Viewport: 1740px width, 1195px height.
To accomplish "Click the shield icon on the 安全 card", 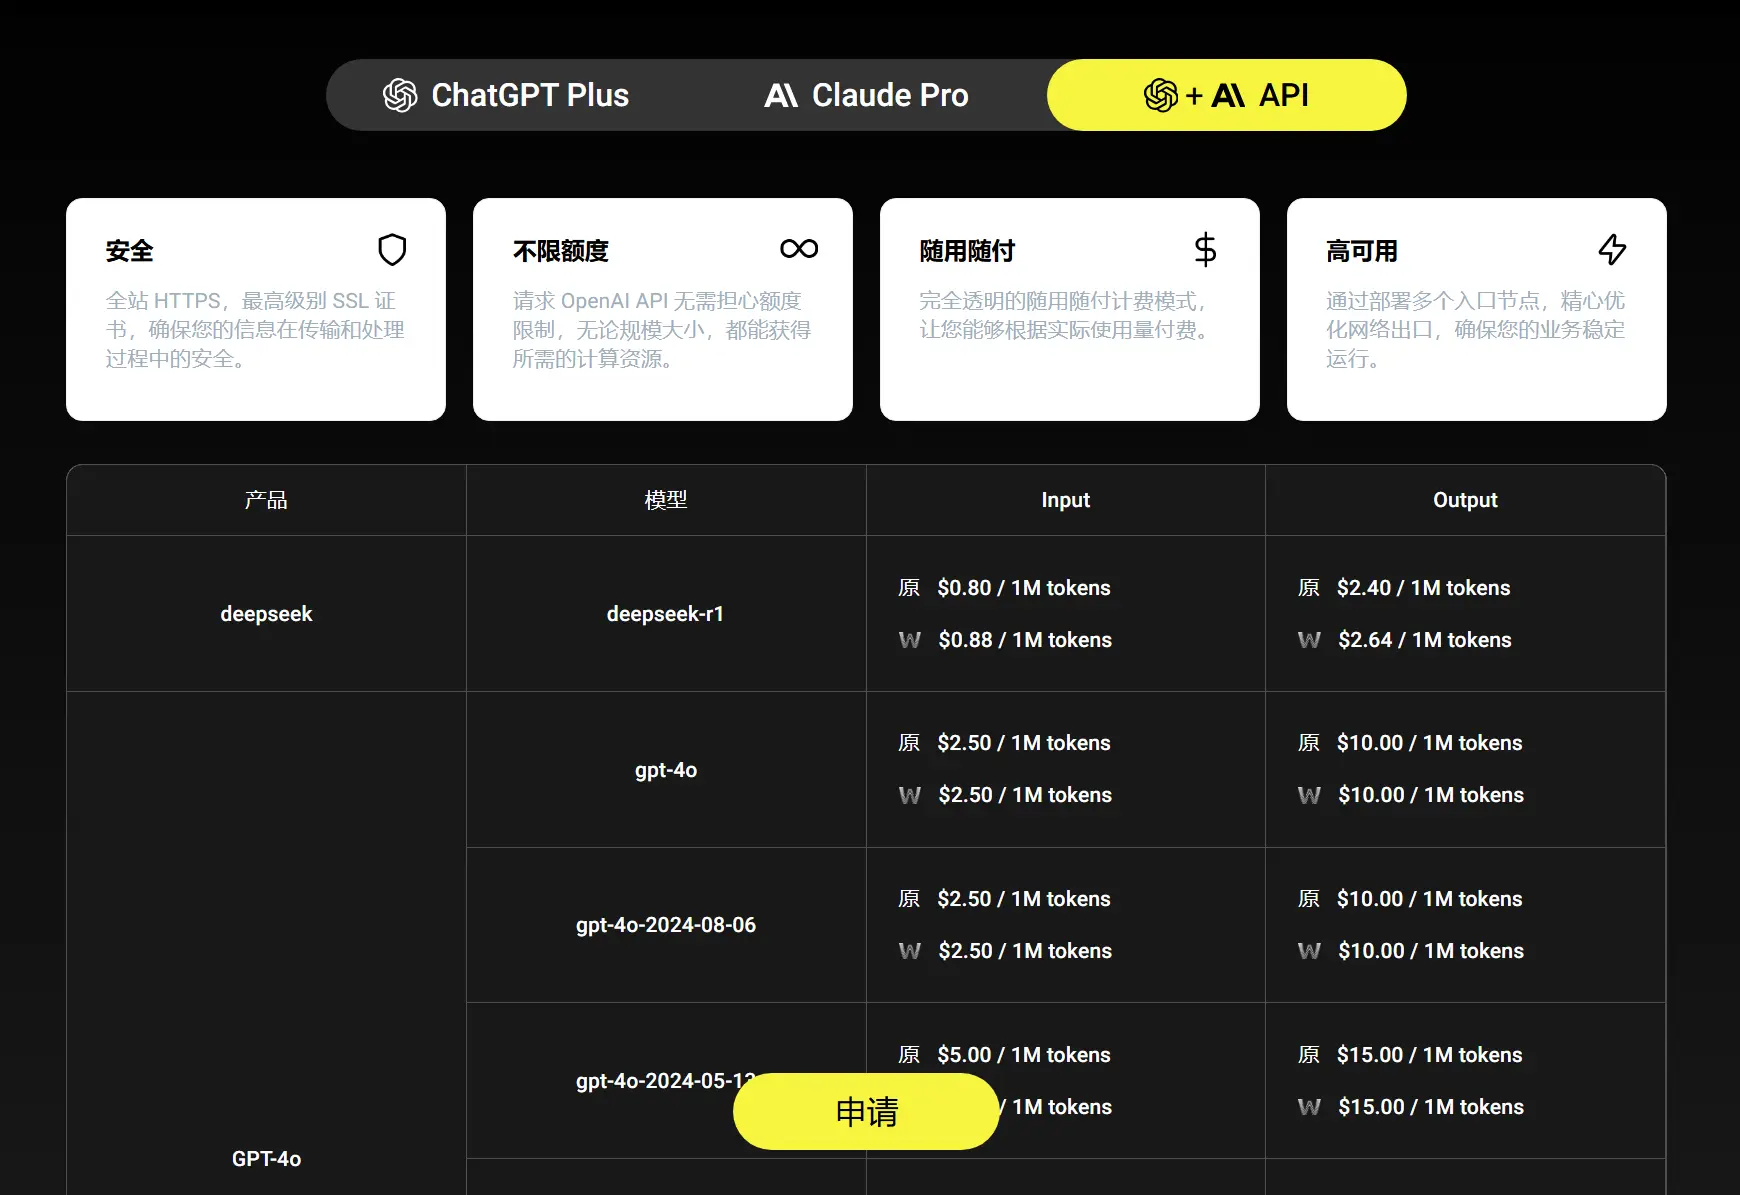I will [x=392, y=250].
